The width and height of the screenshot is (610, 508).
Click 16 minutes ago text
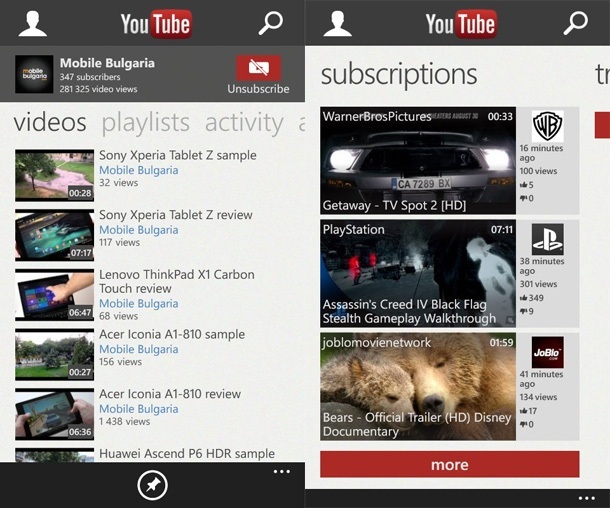click(x=542, y=153)
